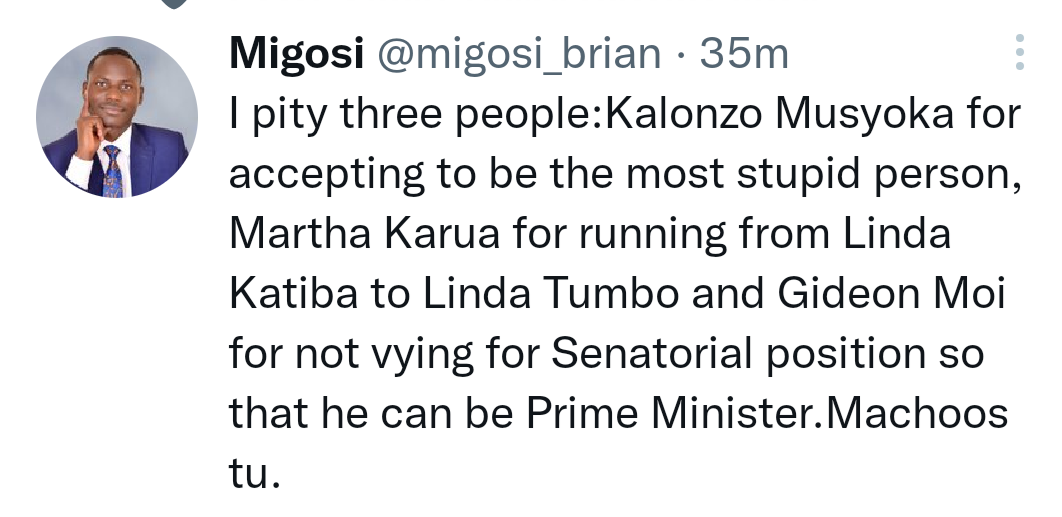Click the name Gideon Moi in the tweet
The height and width of the screenshot is (517, 1062).
[891, 293]
